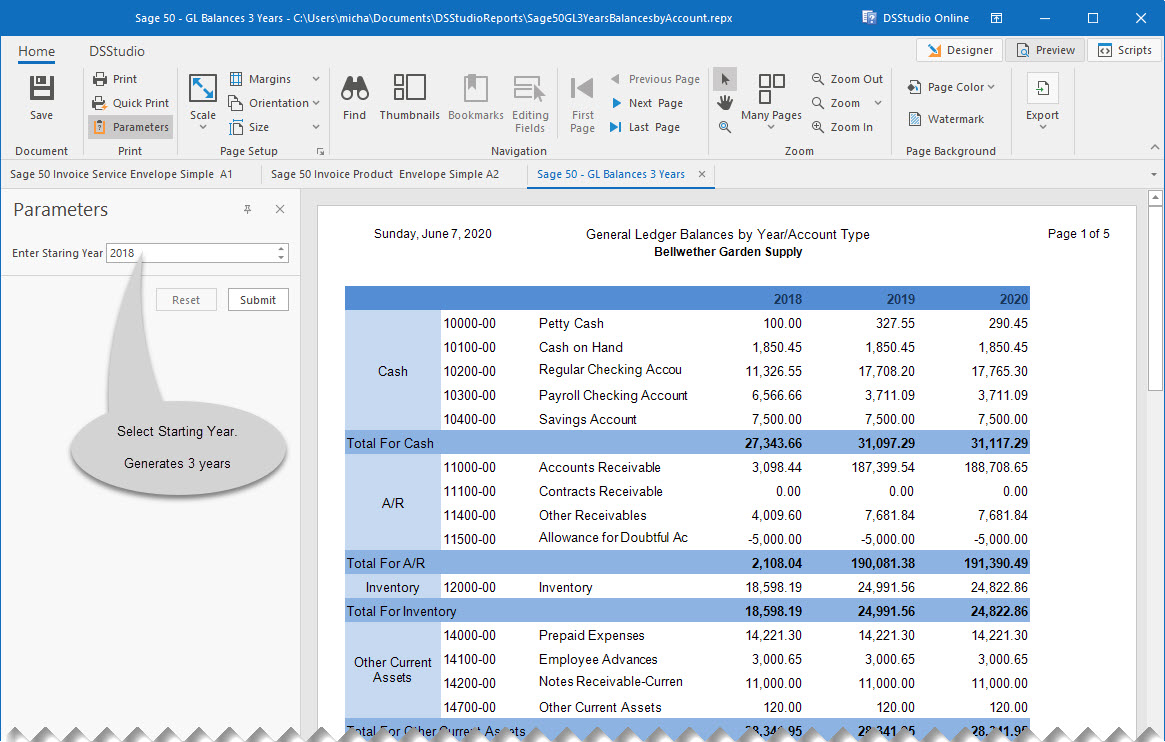The width and height of the screenshot is (1165, 742).
Task: Click the Zoom magnifier button
Action: pos(837,102)
